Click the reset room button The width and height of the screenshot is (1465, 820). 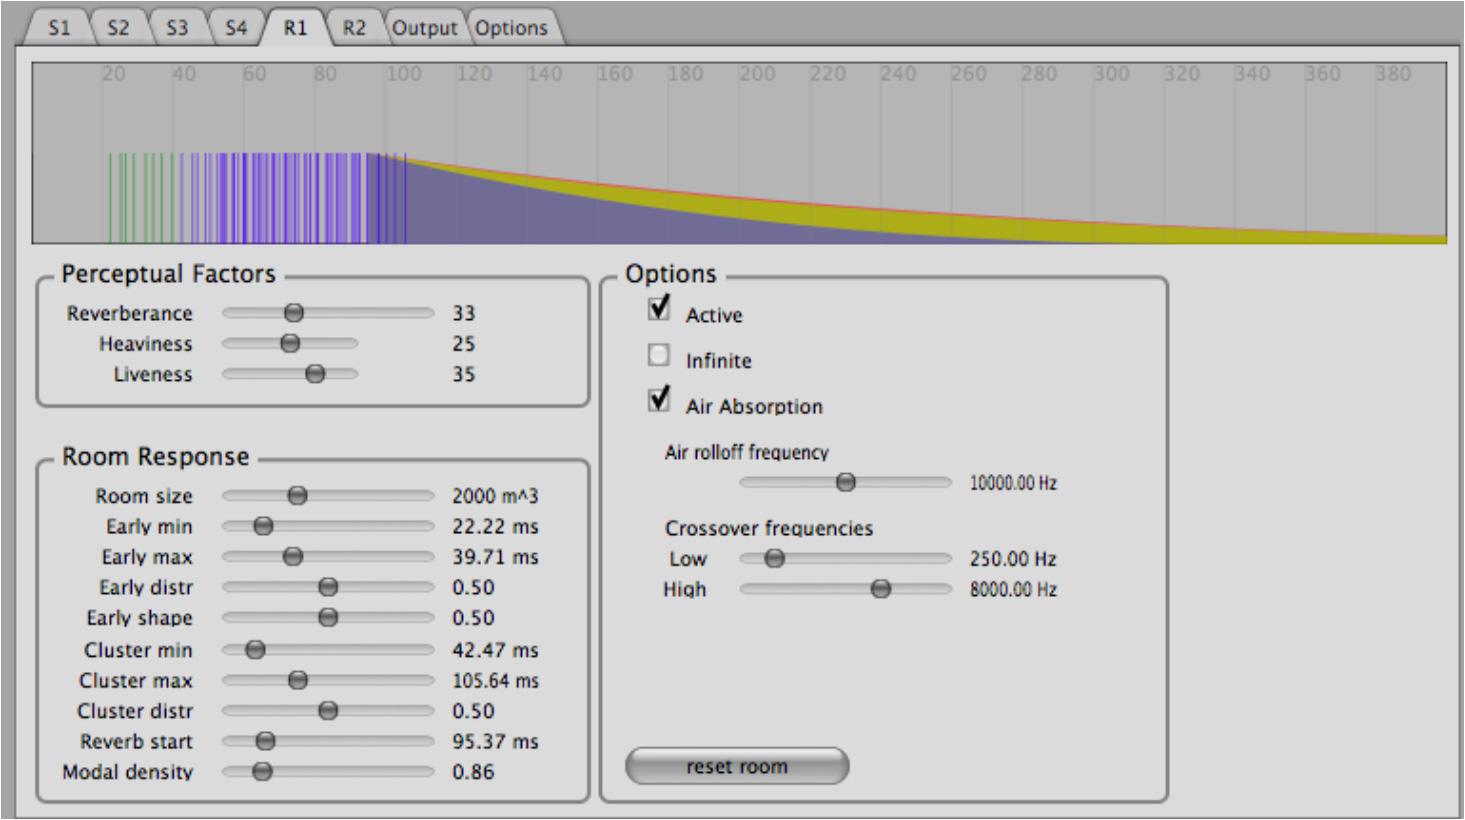737,767
